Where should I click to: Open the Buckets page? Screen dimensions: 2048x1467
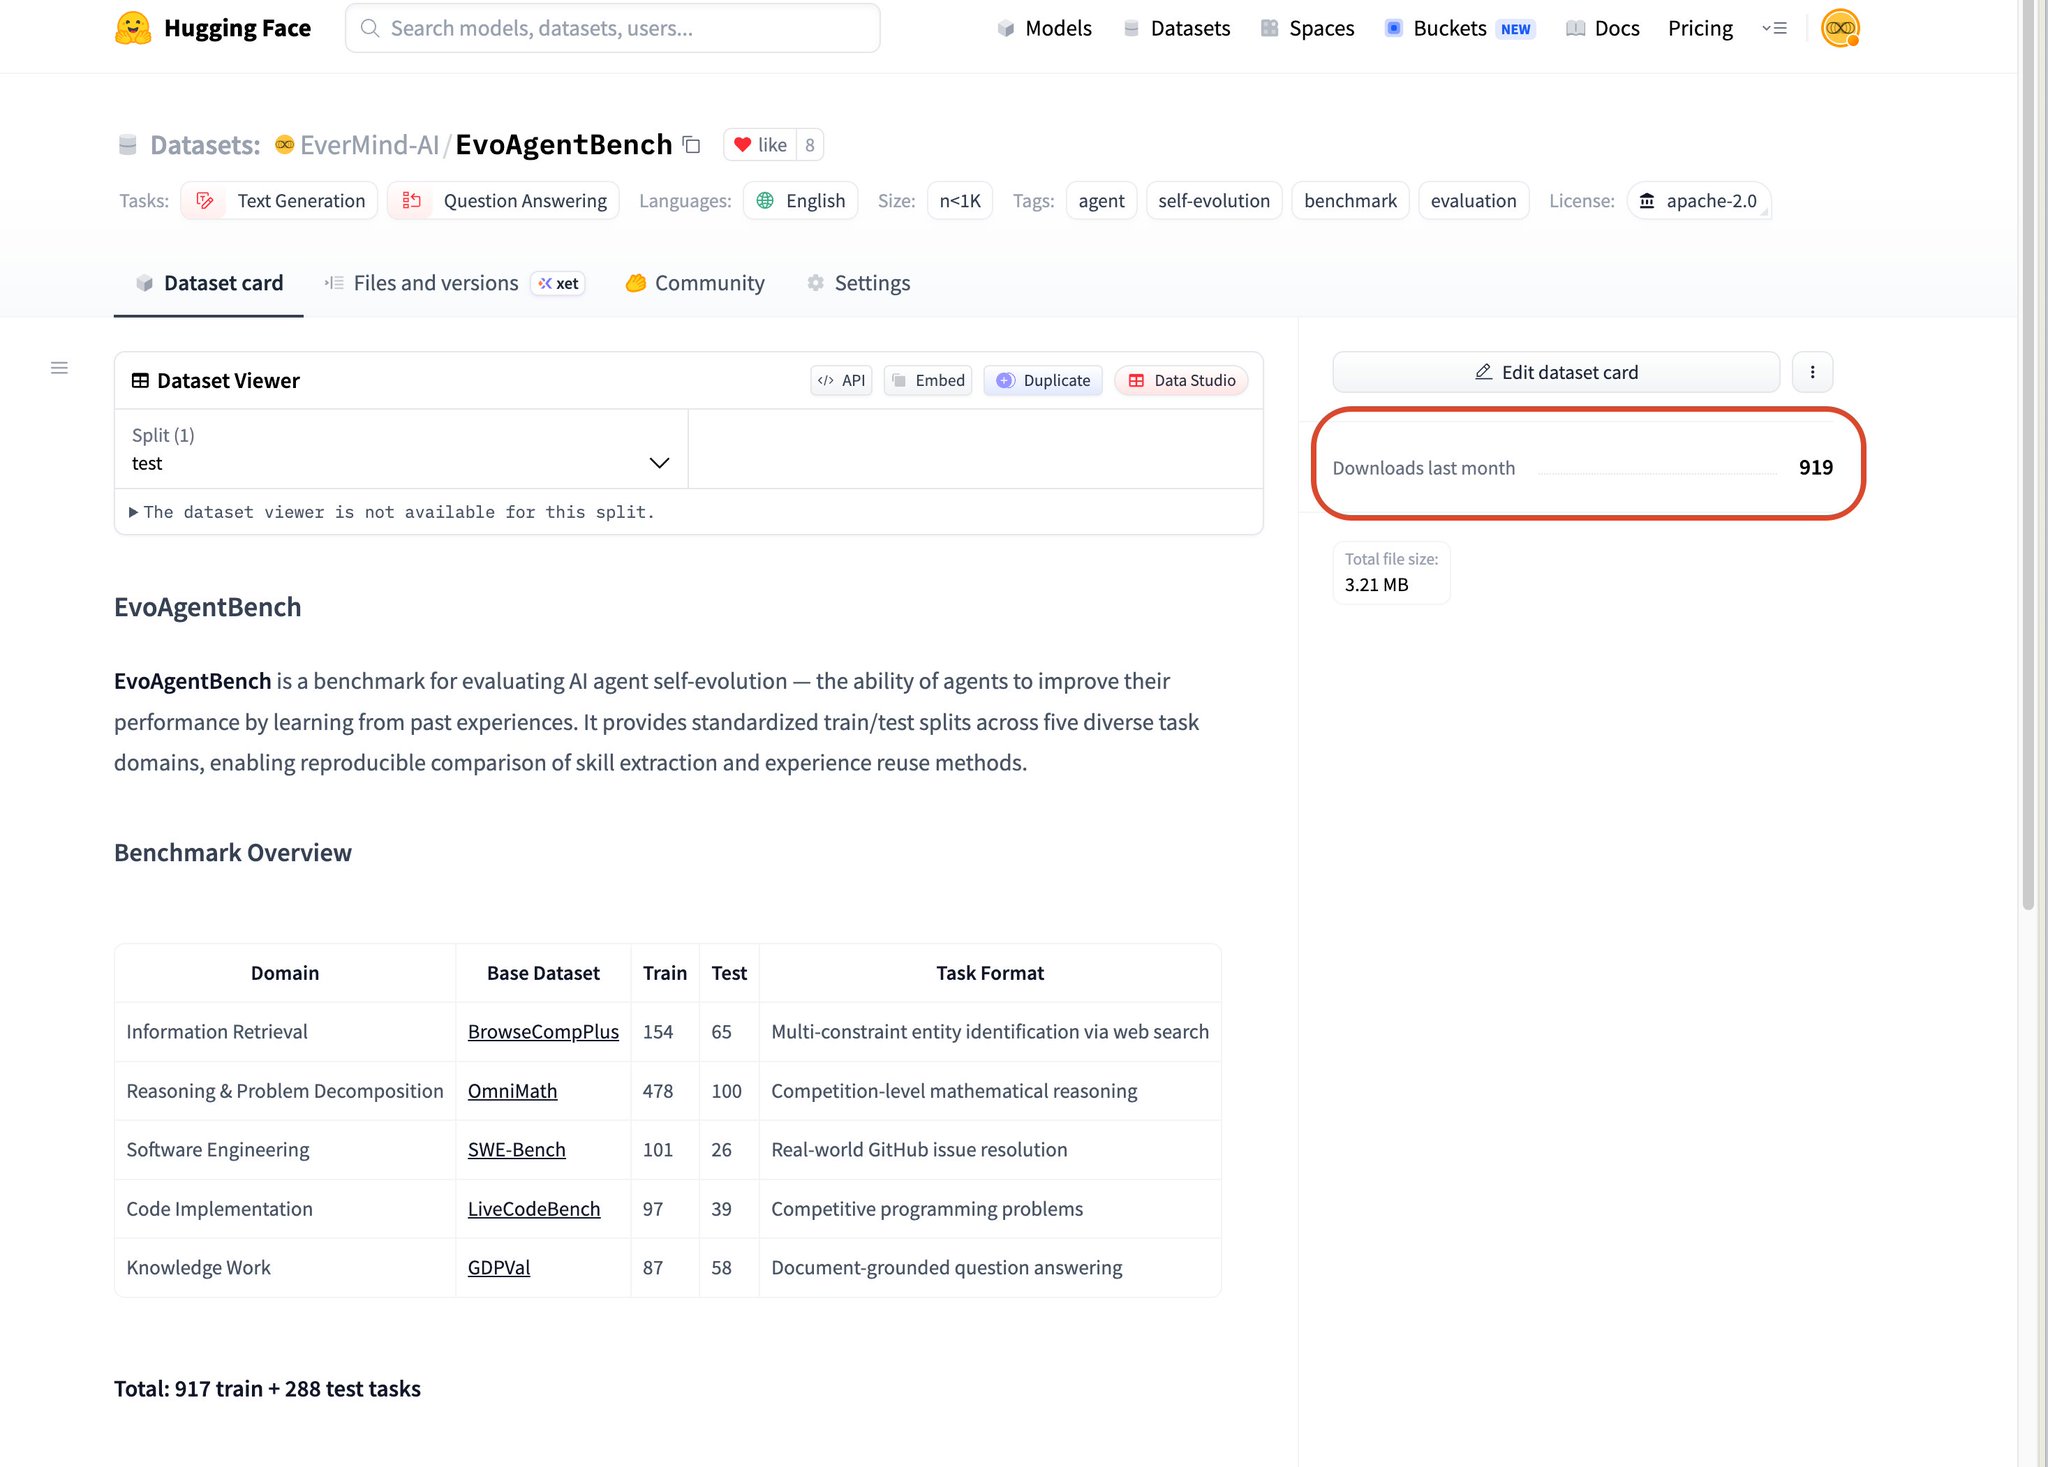(1459, 28)
